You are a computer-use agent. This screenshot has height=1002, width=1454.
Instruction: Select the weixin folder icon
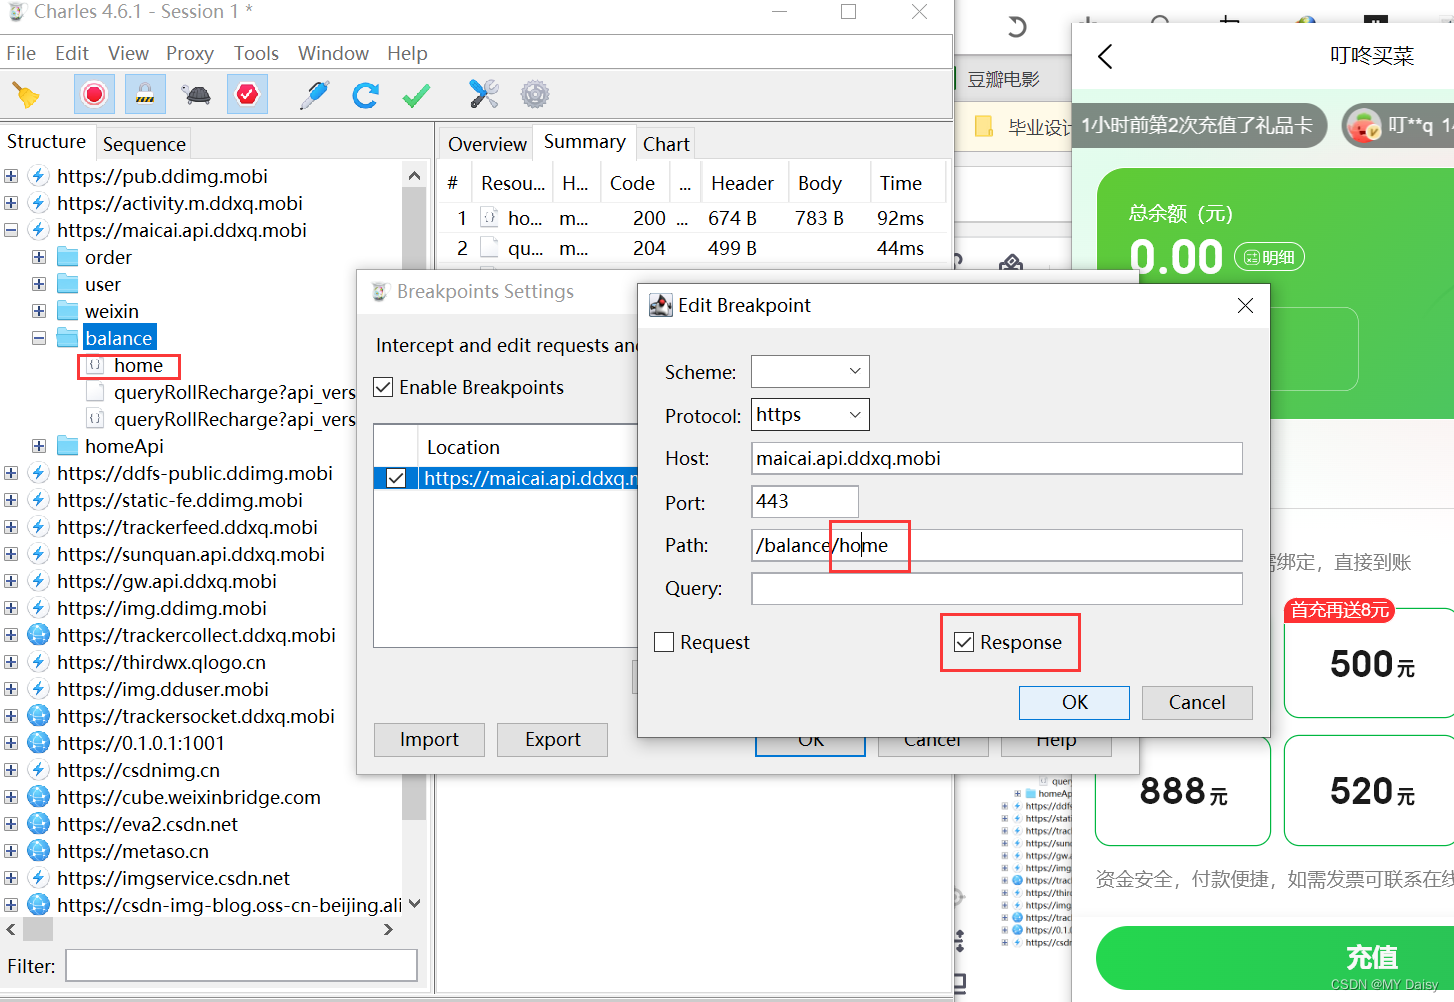[68, 311]
